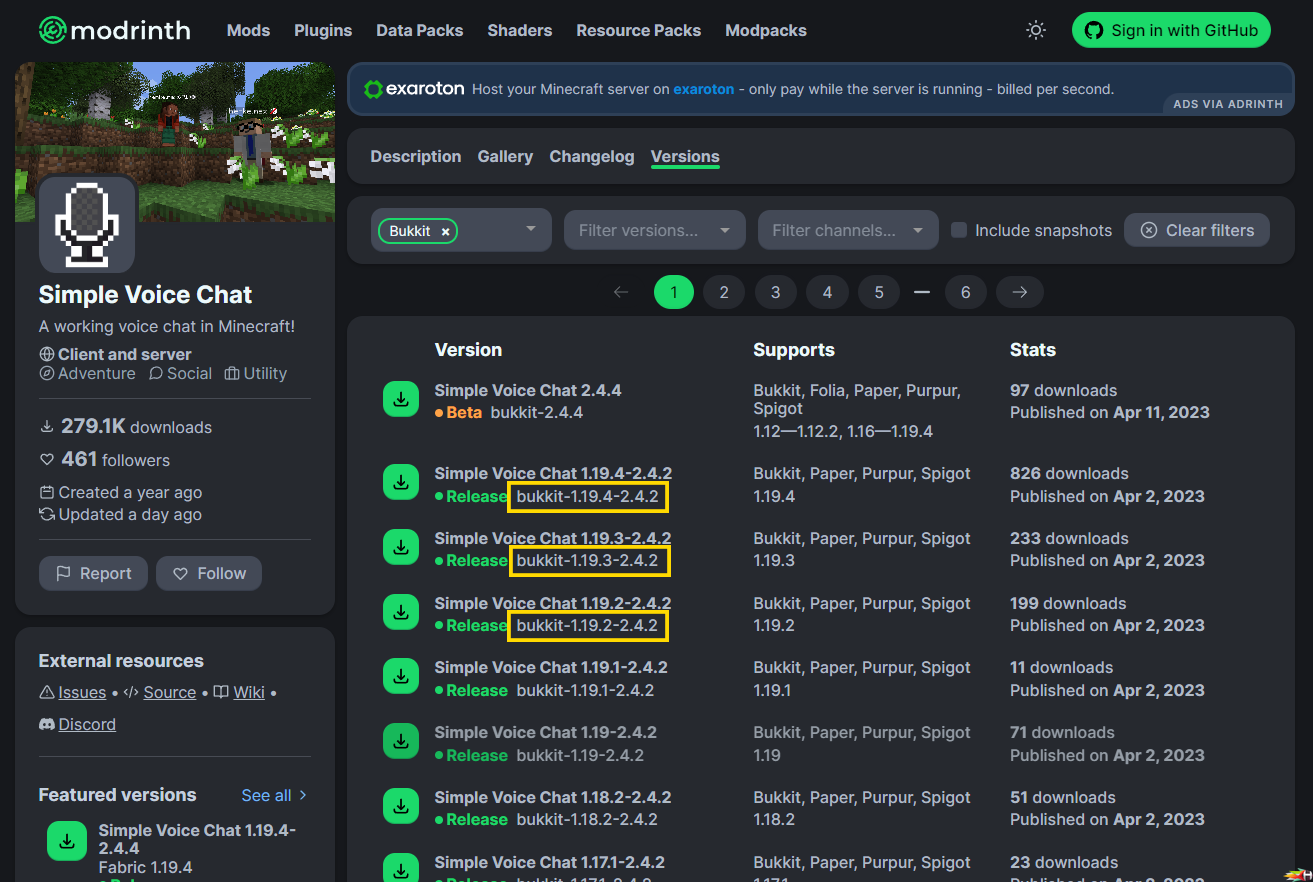Open exaroton link in ad text
The image size is (1313, 882).
[x=703, y=89]
